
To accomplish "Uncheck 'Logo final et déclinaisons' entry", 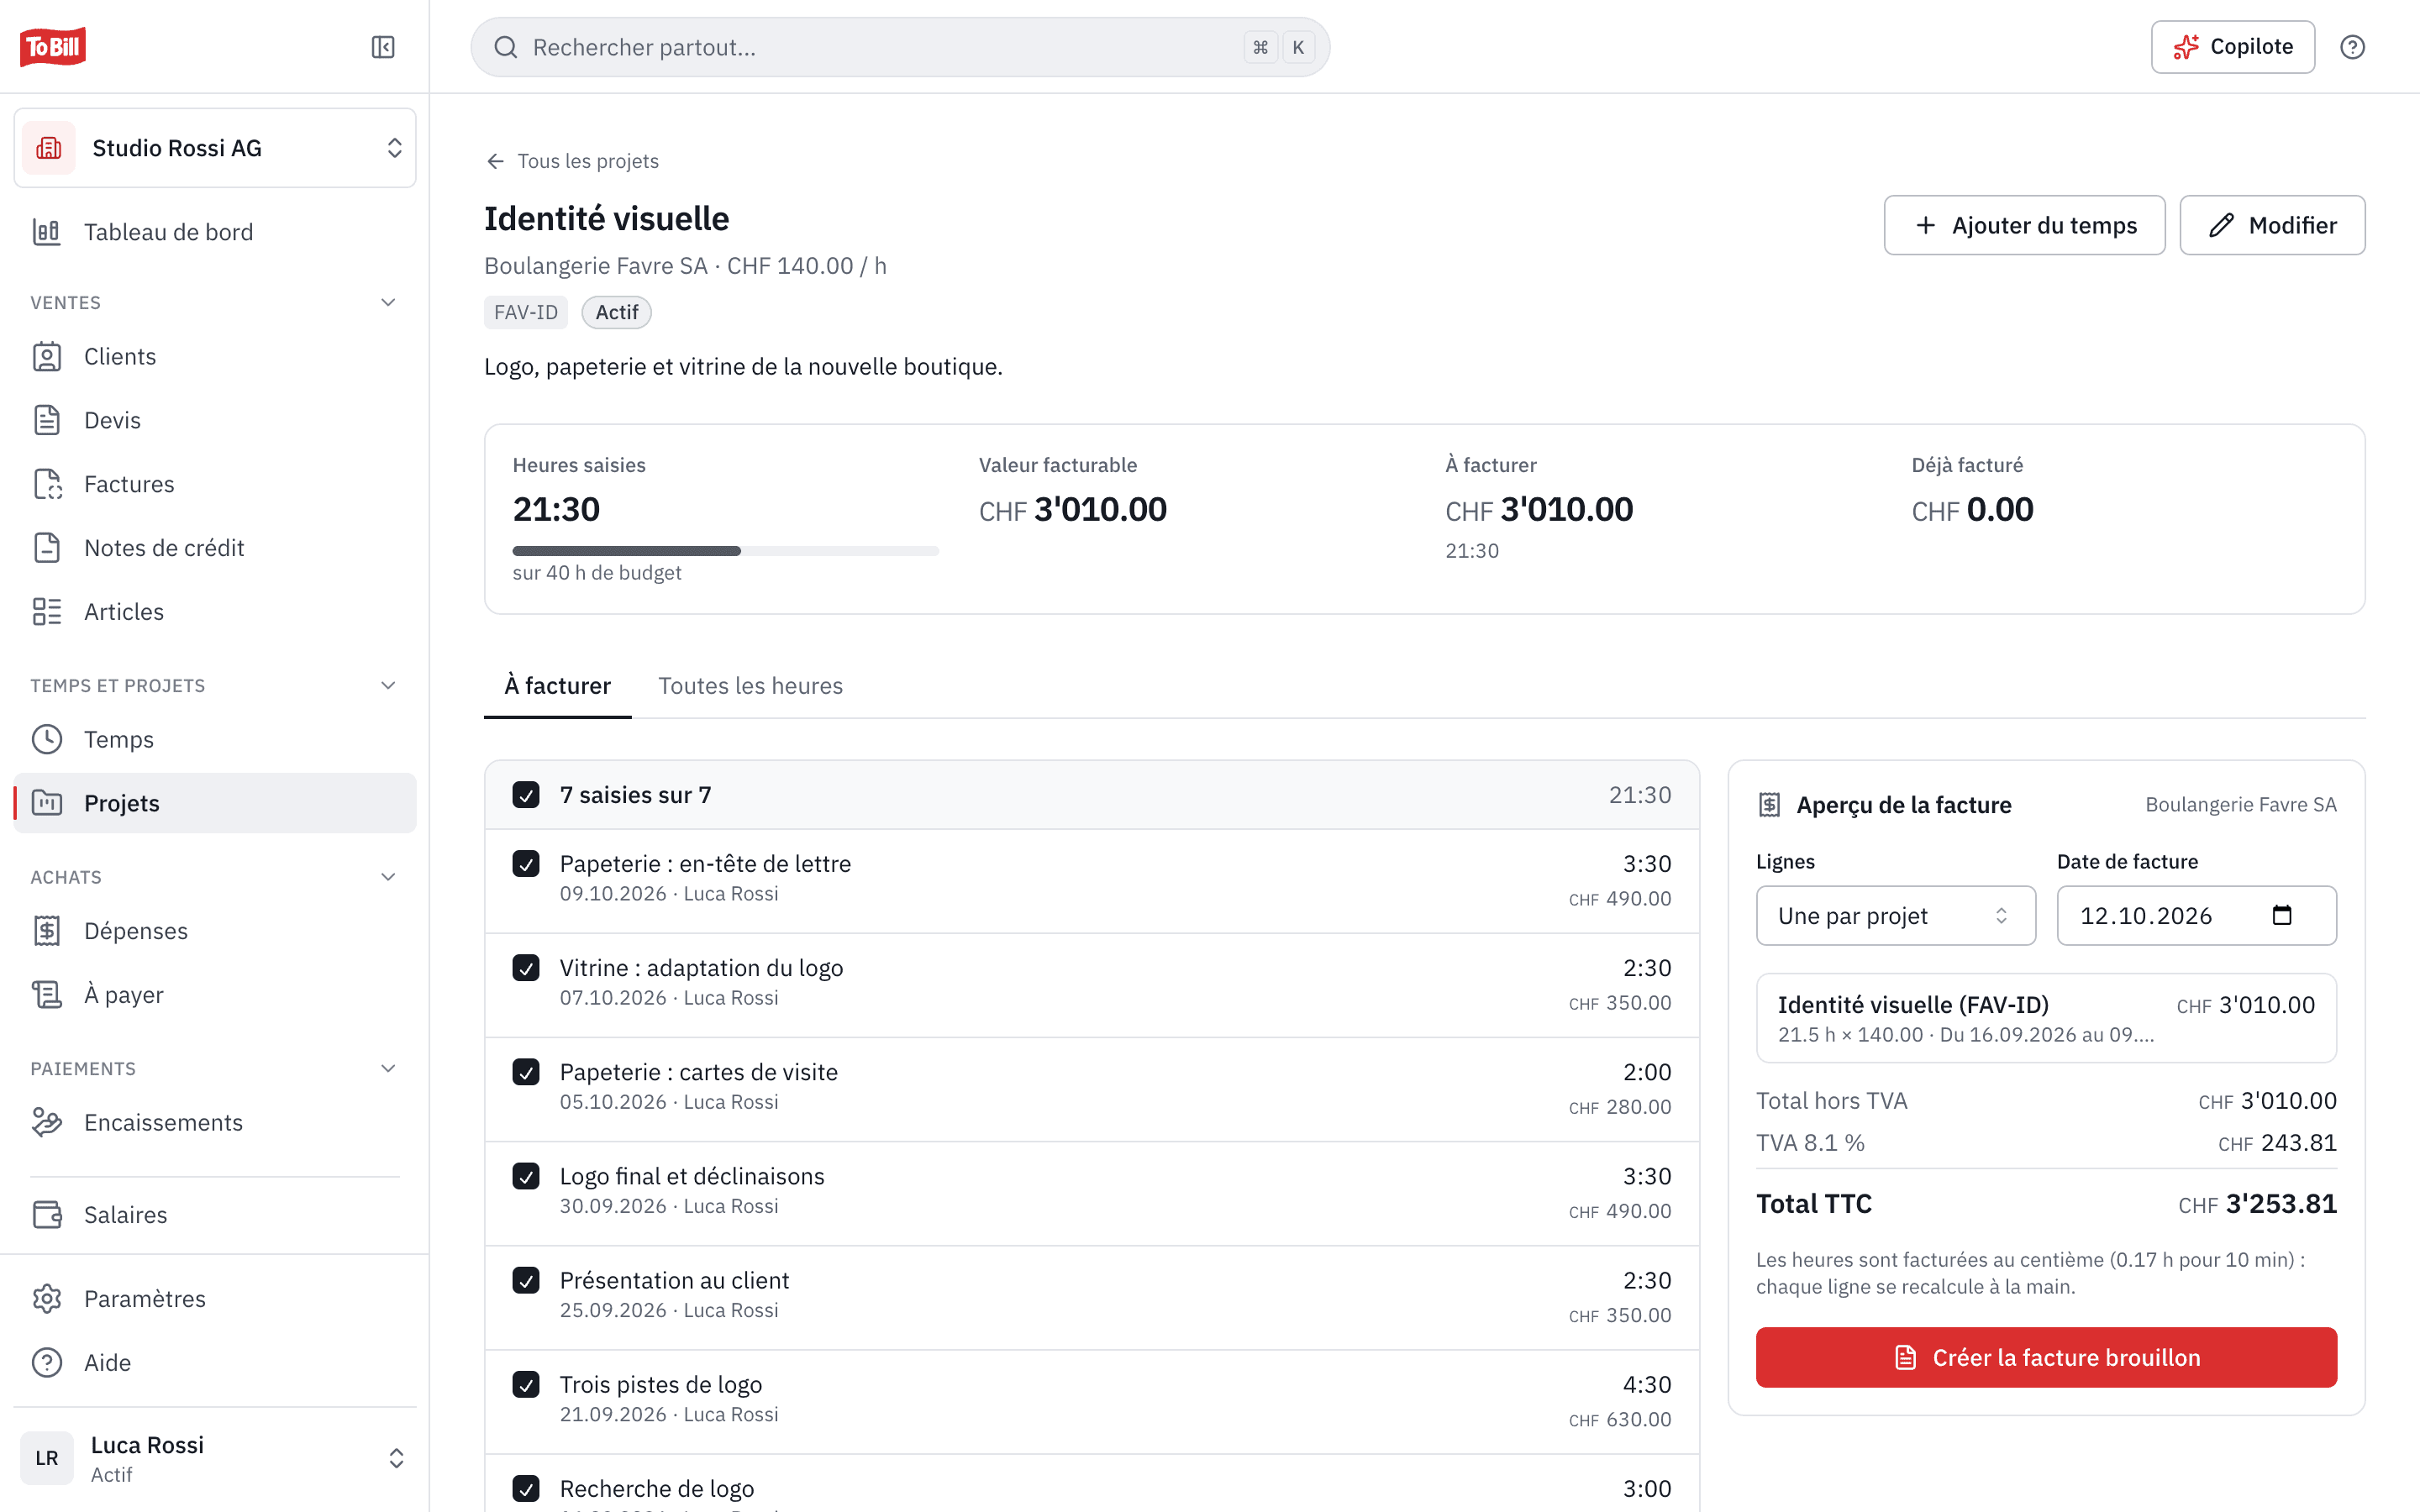I will pyautogui.click(x=526, y=1176).
